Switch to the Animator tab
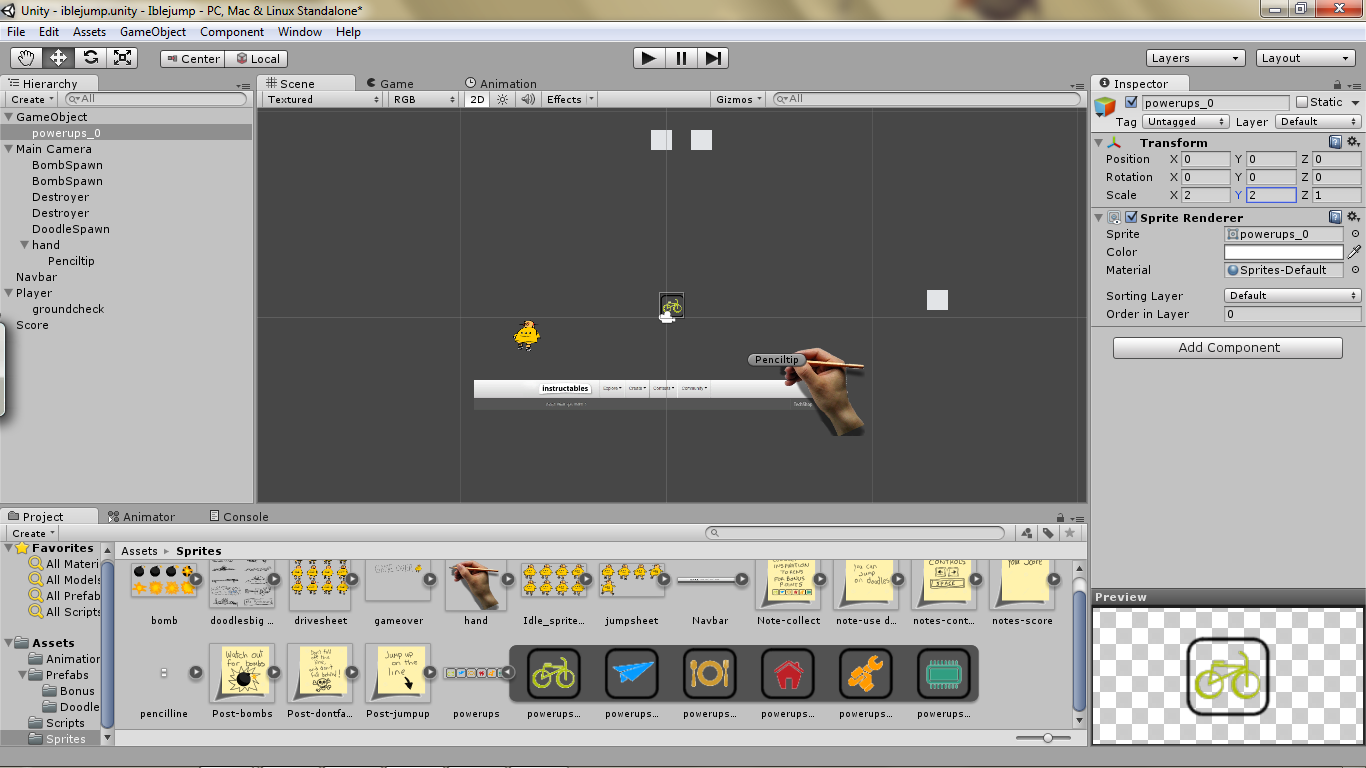 (141, 517)
